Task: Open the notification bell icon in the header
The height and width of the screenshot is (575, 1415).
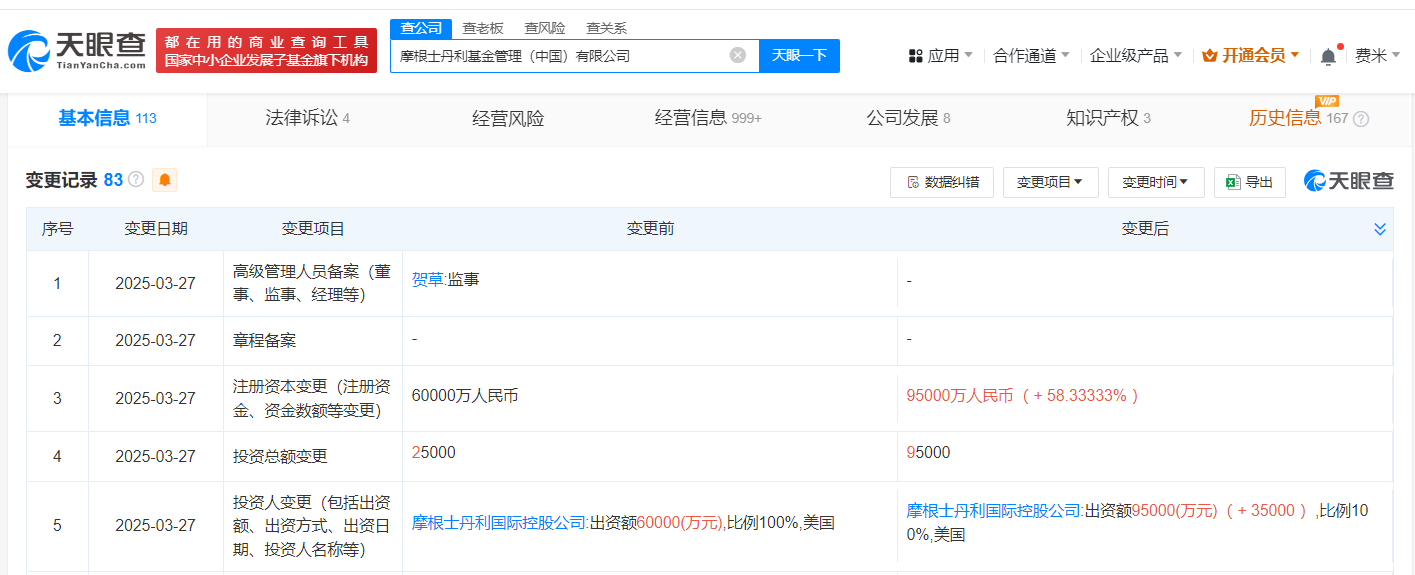Action: point(1328,56)
